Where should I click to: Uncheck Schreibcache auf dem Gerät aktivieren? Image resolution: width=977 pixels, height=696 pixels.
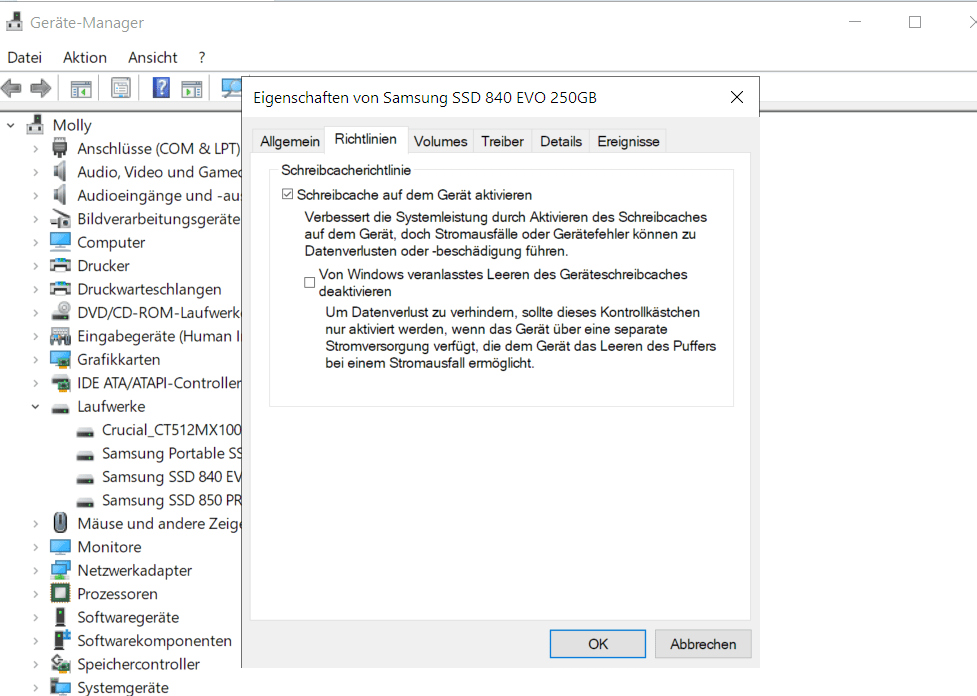[287, 194]
